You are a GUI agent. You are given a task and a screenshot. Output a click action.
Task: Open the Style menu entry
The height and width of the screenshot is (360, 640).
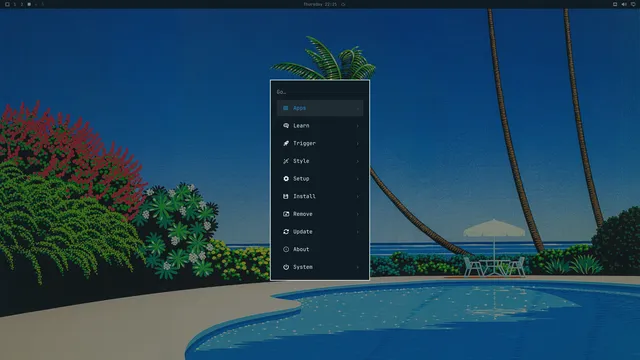[x=320, y=161]
